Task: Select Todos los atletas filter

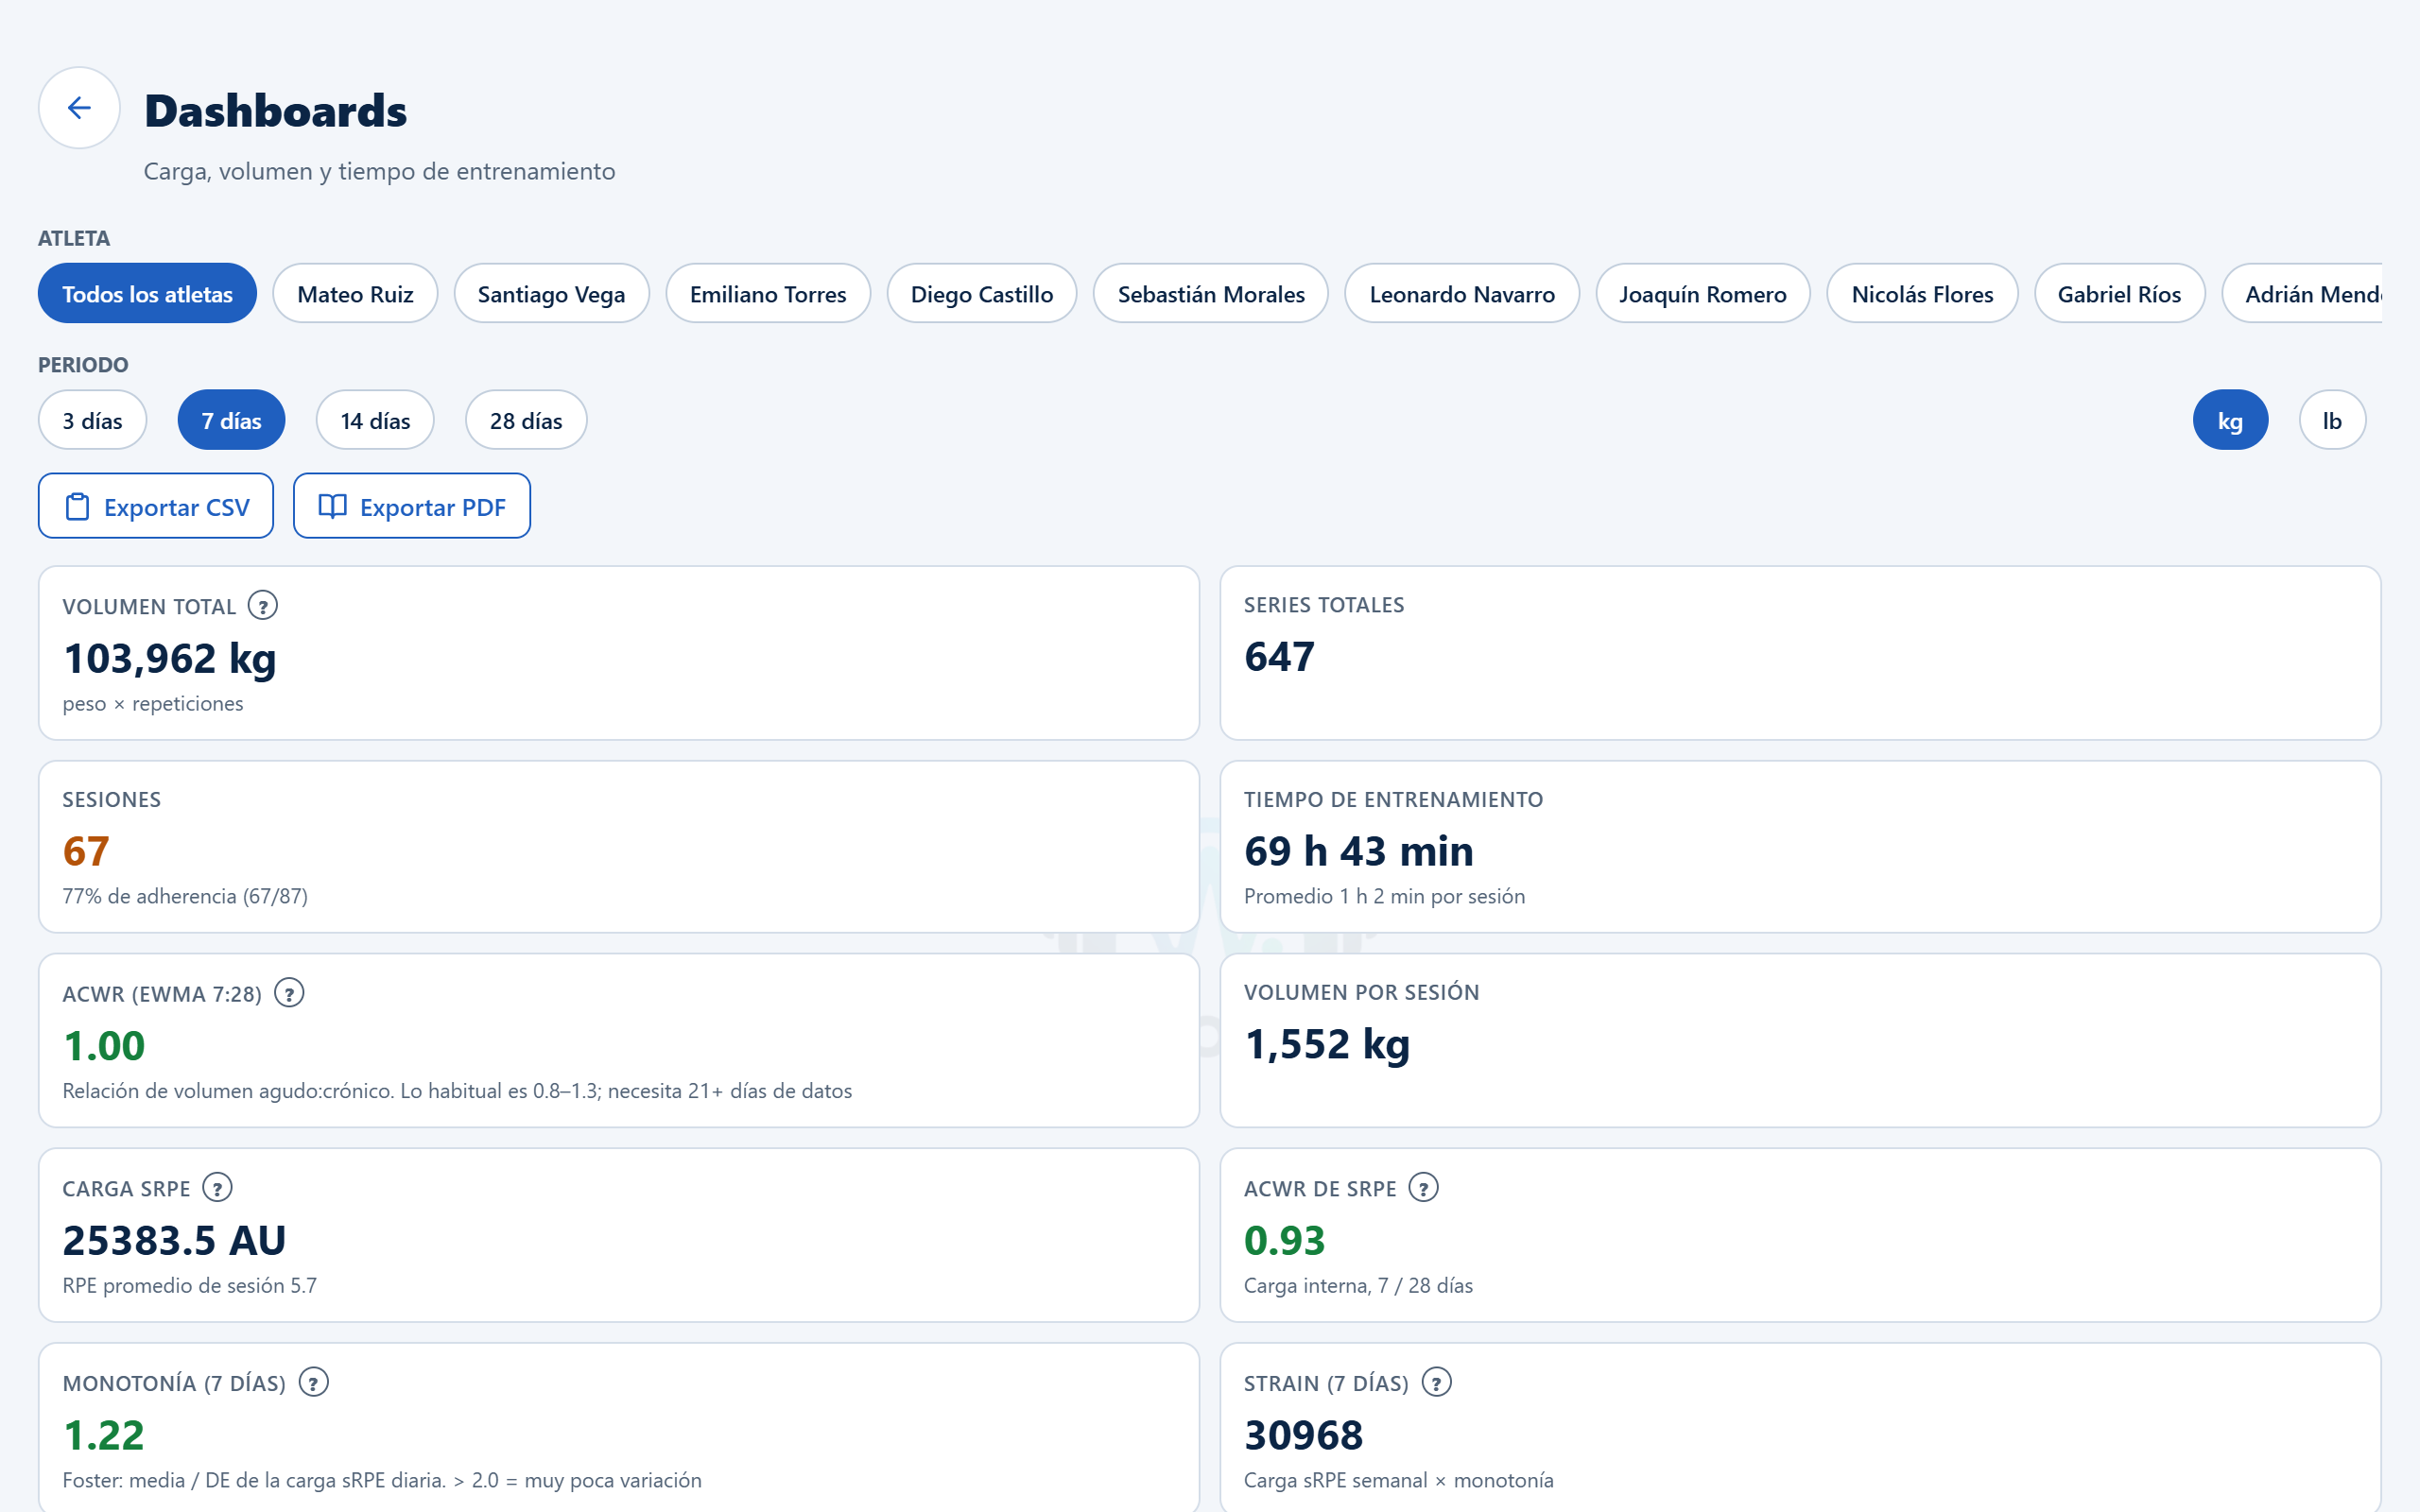Action: coord(147,294)
